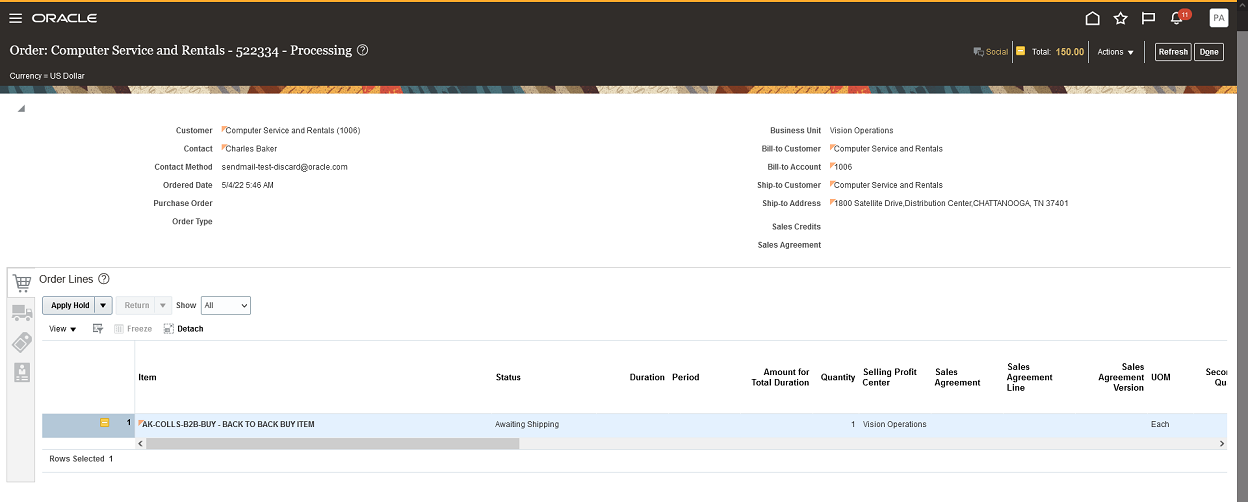Click the Freeze column button
Screen dimensions: 1248x502
(133, 328)
